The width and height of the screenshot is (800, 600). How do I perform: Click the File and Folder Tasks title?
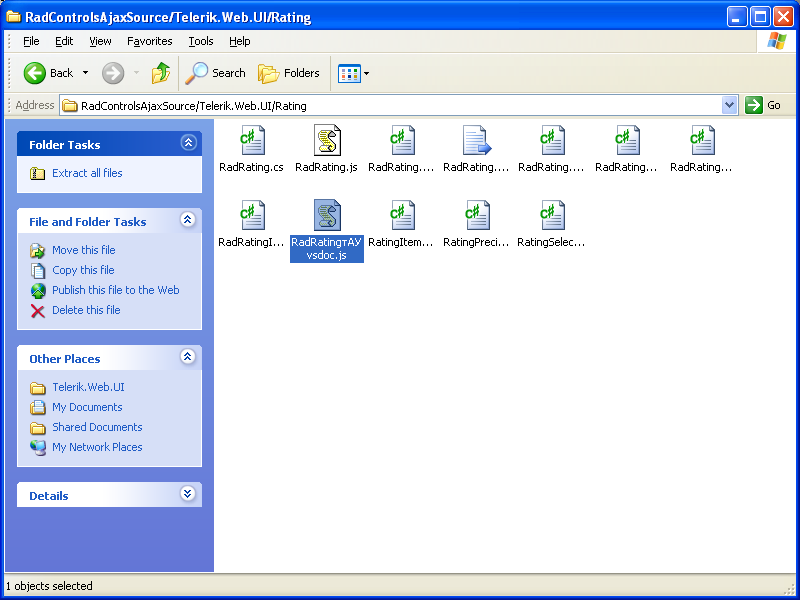tap(88, 222)
